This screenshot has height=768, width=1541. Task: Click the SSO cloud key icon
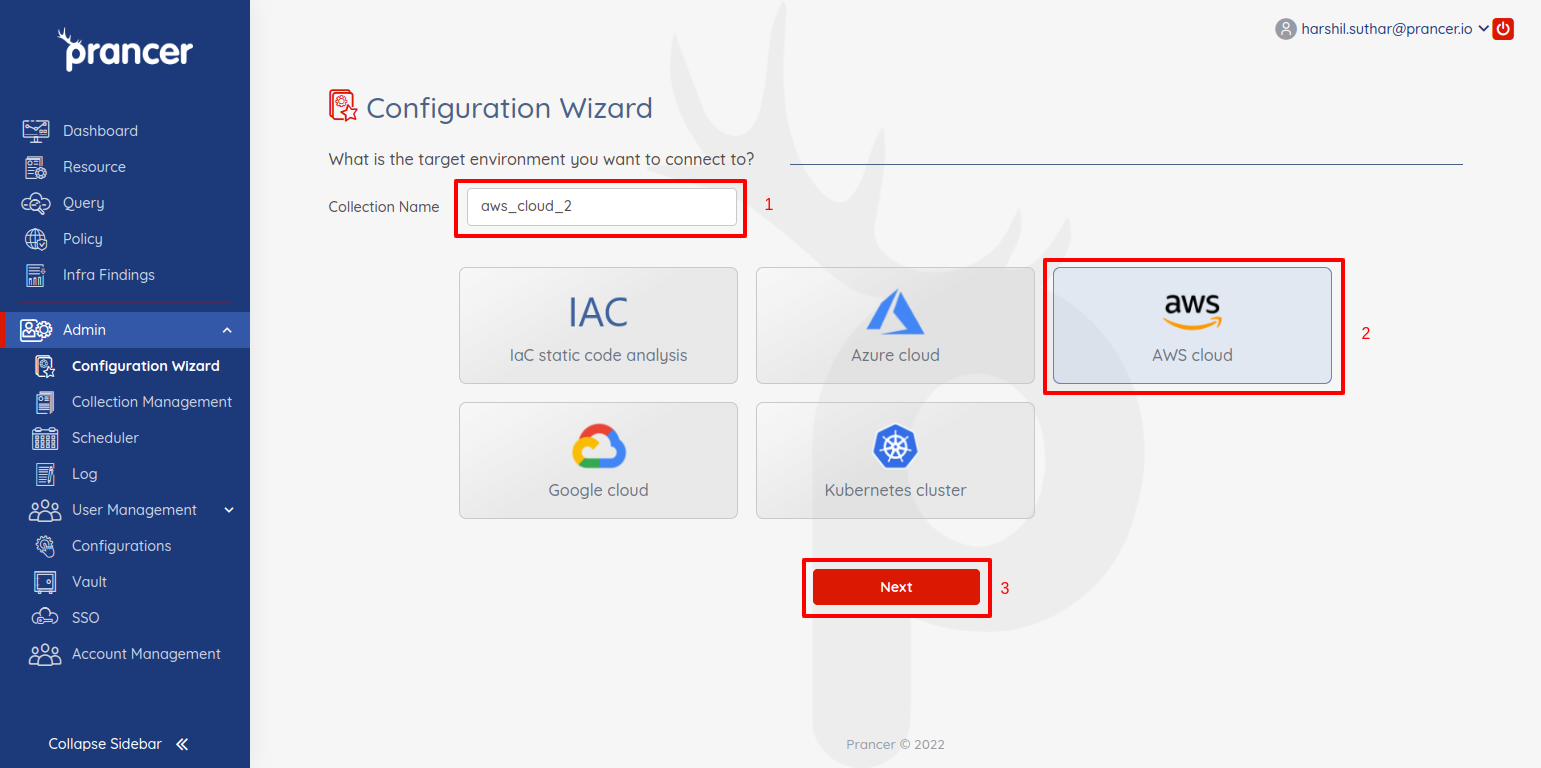point(45,618)
